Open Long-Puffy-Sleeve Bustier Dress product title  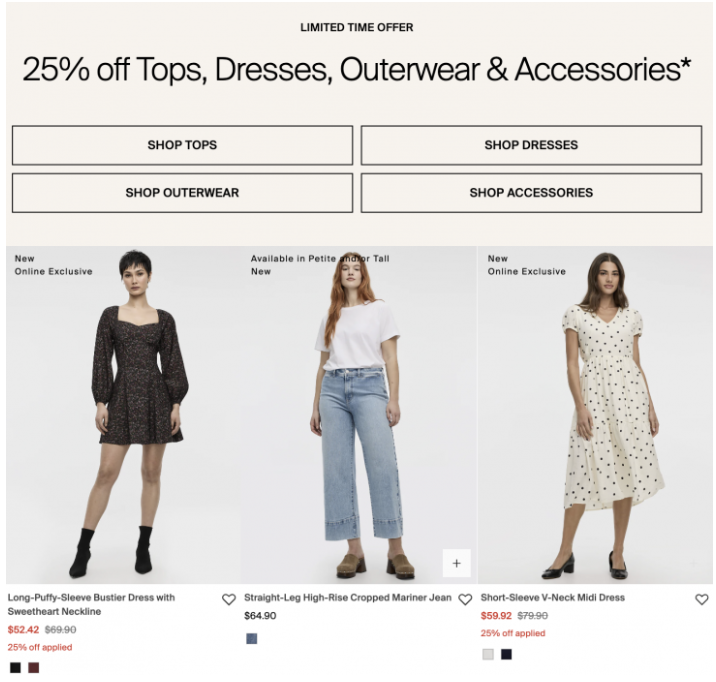tap(91, 604)
